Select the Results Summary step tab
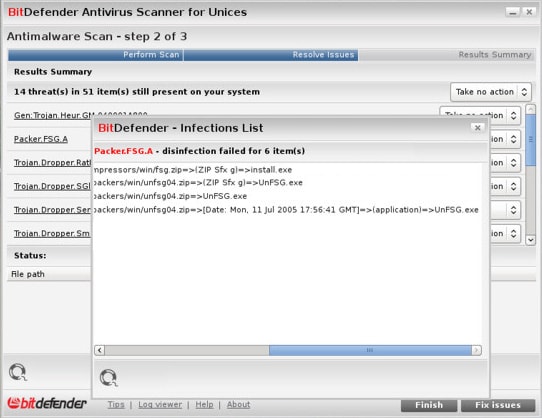Image resolution: width=542 pixels, height=418 pixels. click(x=446, y=55)
